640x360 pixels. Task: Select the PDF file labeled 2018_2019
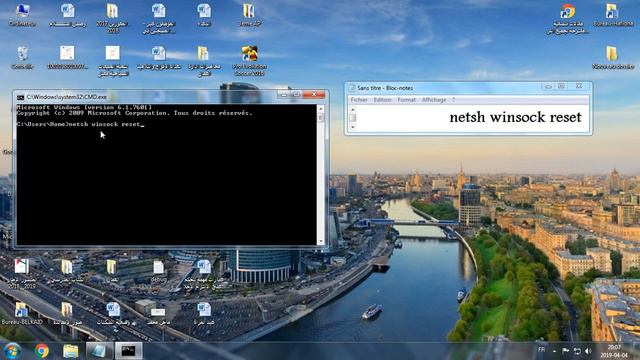(22, 274)
